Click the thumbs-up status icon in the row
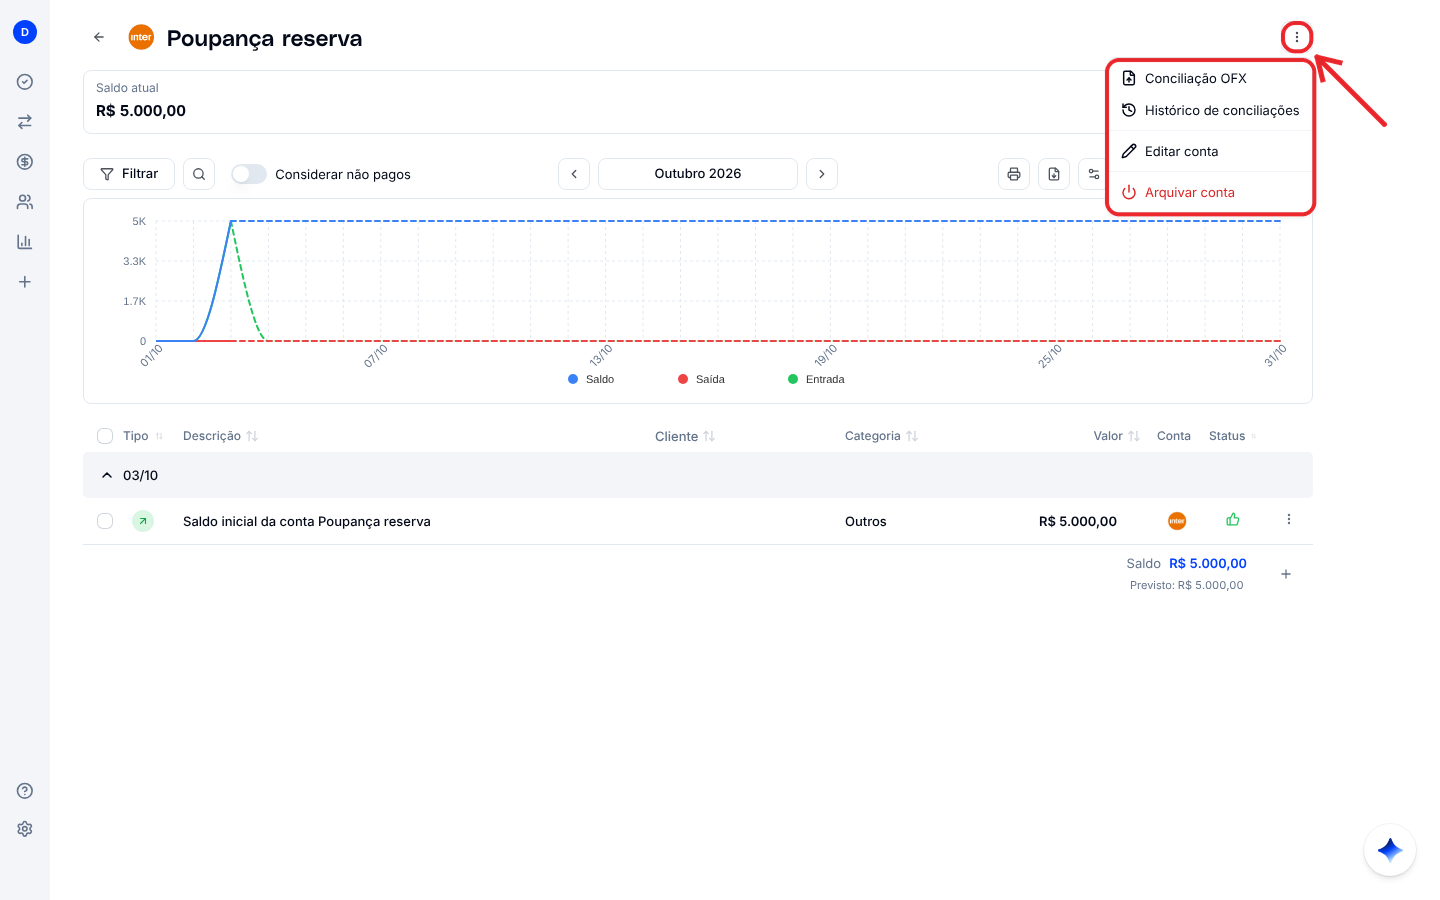The height and width of the screenshot is (900, 1440). [1233, 520]
